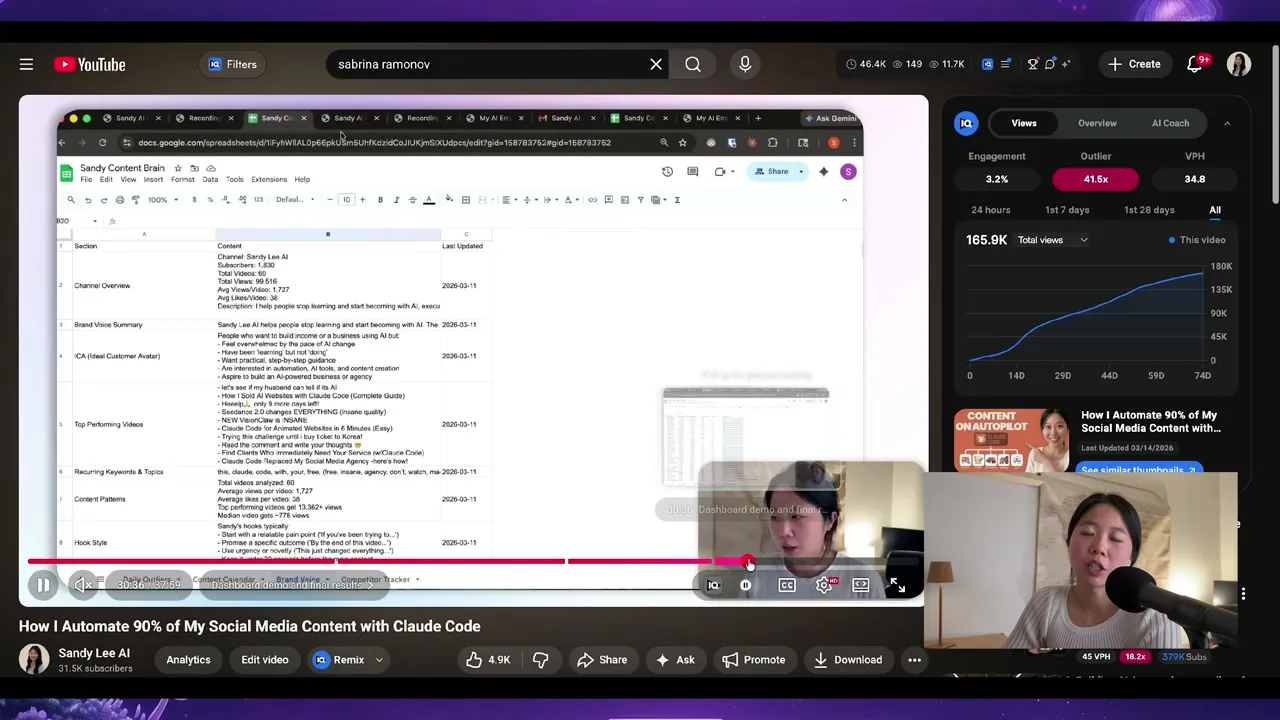Open the webcam overlay three-dot menu
The image size is (1280, 720).
pyautogui.click(x=1243, y=594)
